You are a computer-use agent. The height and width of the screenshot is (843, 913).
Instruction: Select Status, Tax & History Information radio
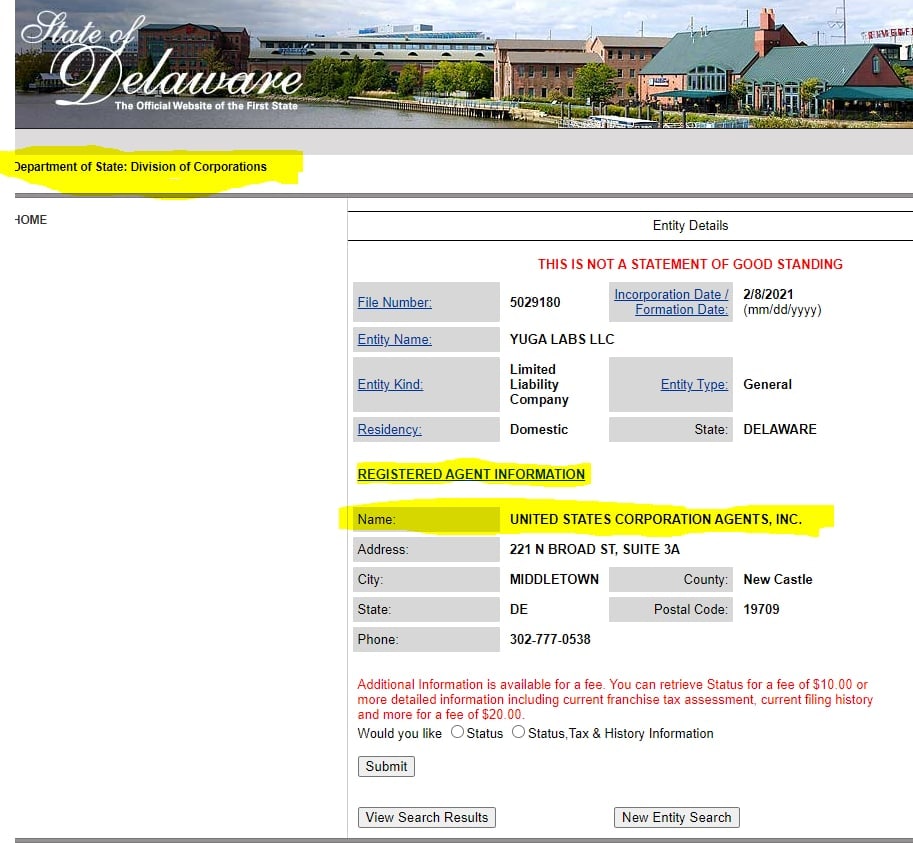[x=518, y=732]
